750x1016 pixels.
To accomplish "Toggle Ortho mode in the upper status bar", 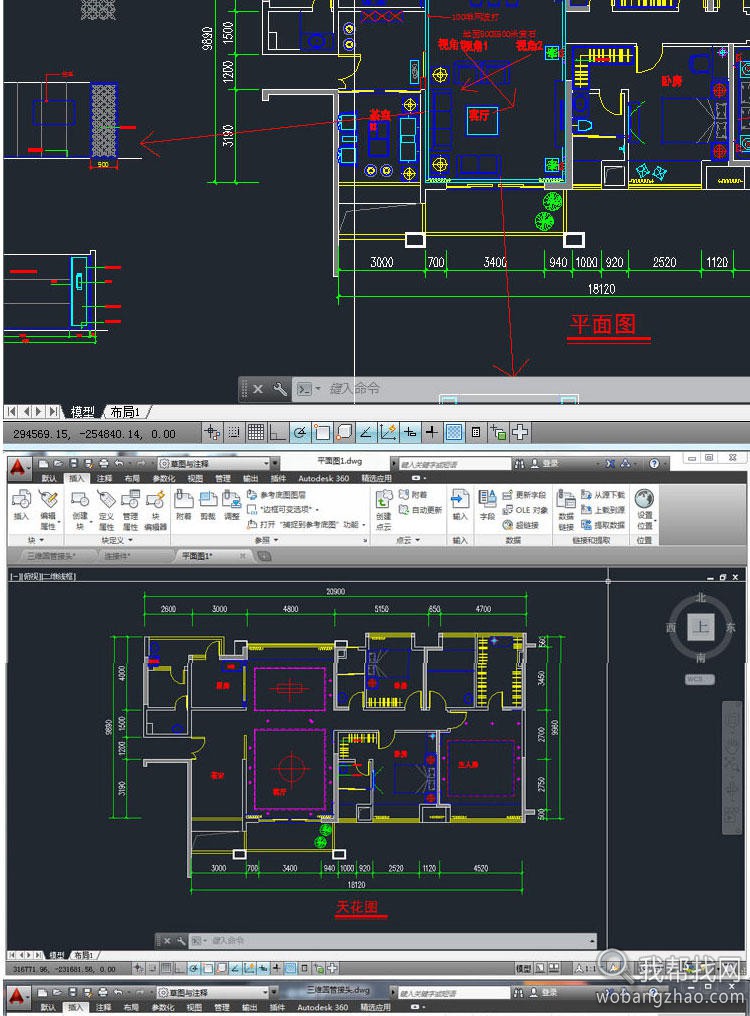I will [x=278, y=432].
